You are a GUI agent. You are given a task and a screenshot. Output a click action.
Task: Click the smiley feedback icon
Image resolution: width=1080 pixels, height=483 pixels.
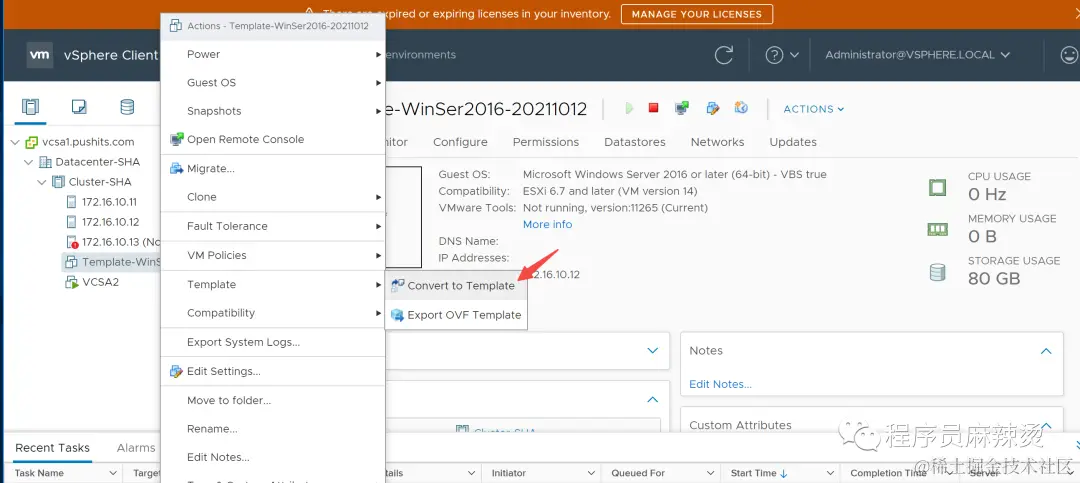click(x=1069, y=55)
